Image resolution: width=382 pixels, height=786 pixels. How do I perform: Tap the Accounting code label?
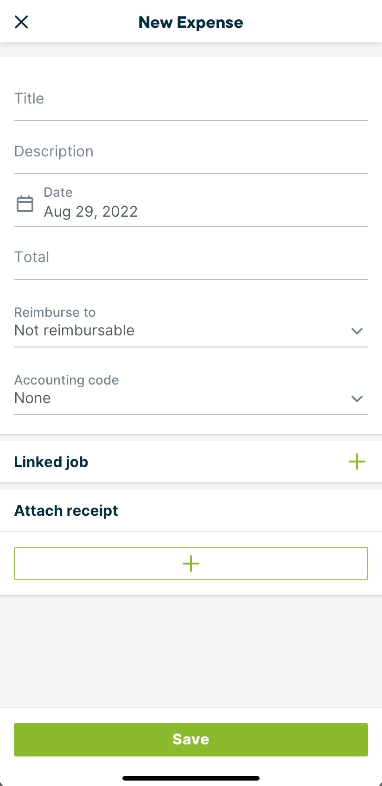pos(66,380)
